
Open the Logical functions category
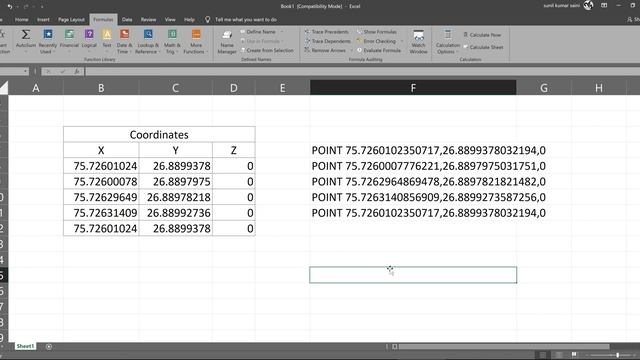(89, 41)
